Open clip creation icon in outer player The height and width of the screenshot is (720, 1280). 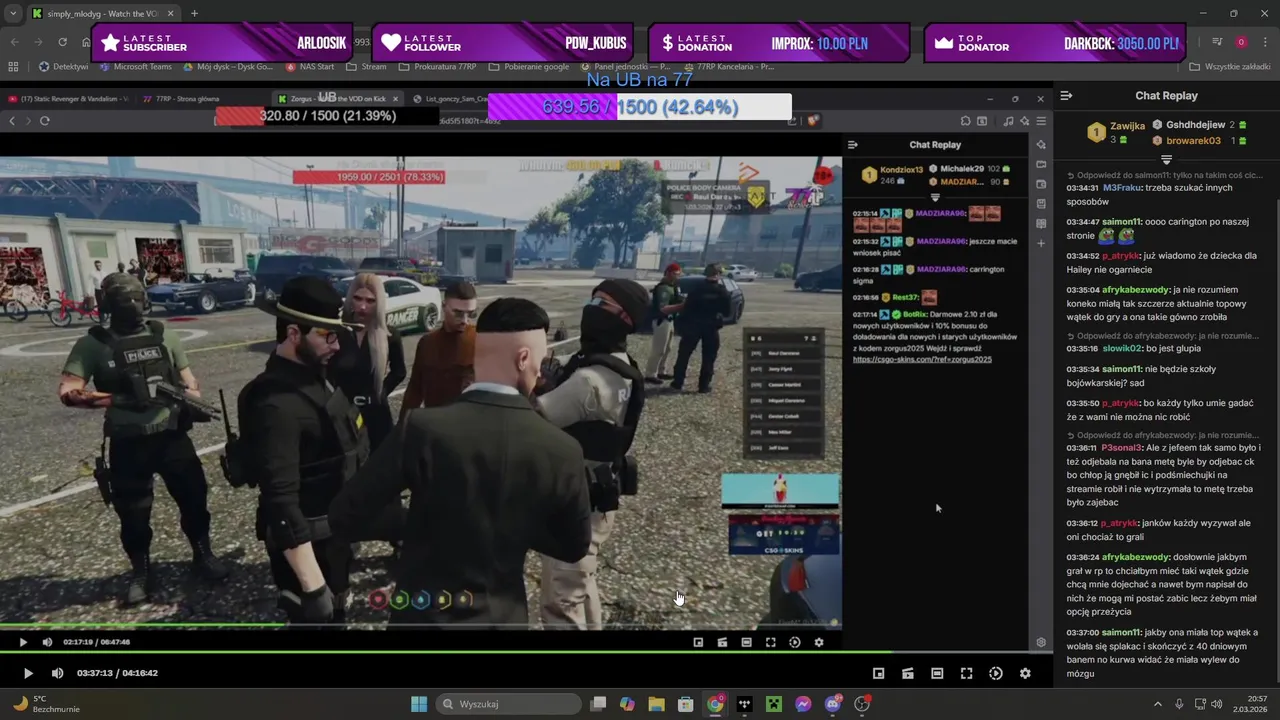point(907,673)
